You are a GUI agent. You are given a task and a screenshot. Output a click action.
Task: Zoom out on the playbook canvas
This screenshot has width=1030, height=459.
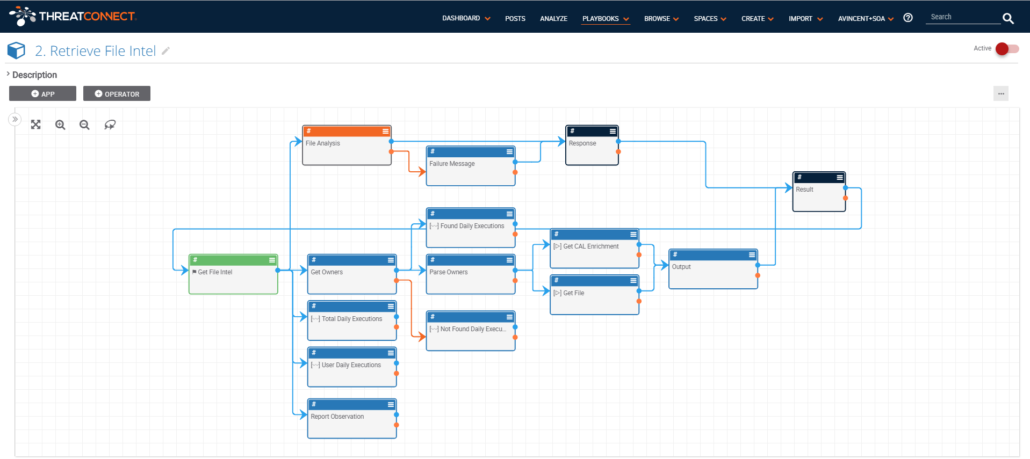84,124
